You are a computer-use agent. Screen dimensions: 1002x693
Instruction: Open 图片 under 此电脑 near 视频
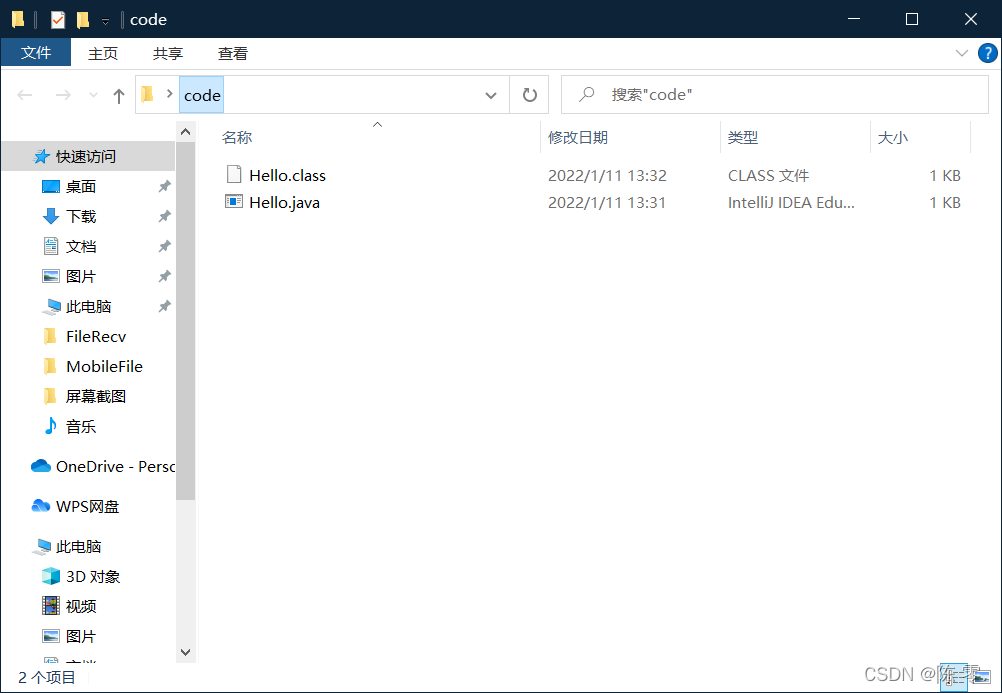(x=81, y=636)
